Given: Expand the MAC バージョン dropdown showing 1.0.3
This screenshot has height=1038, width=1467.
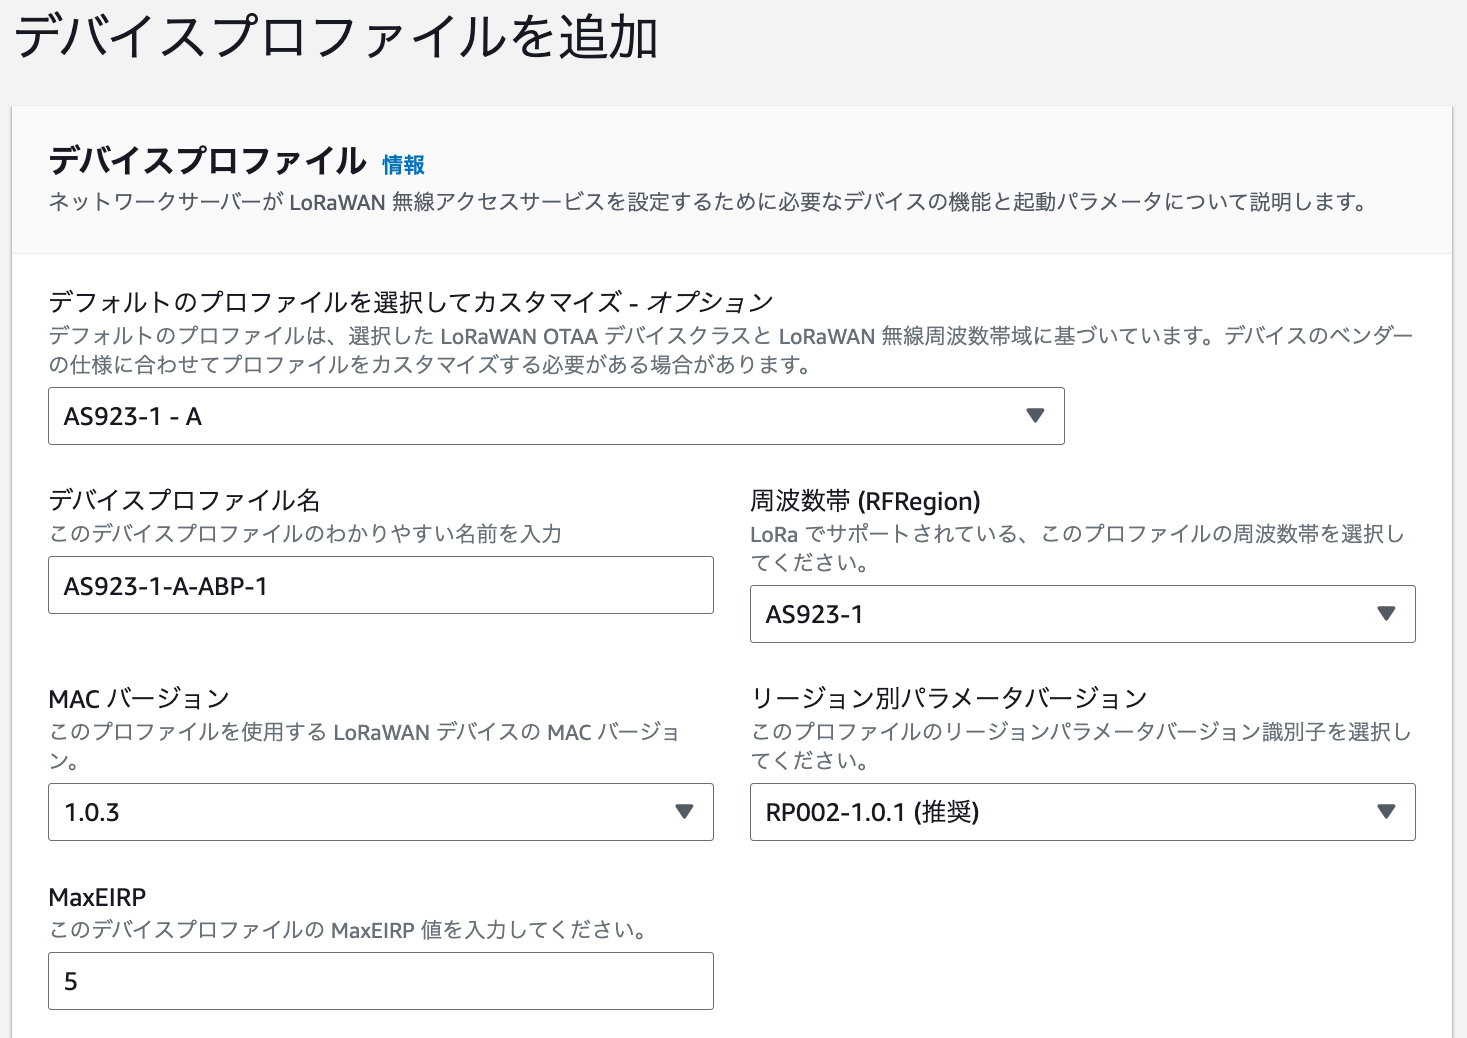Looking at the screenshot, I should click(x=360, y=812).
